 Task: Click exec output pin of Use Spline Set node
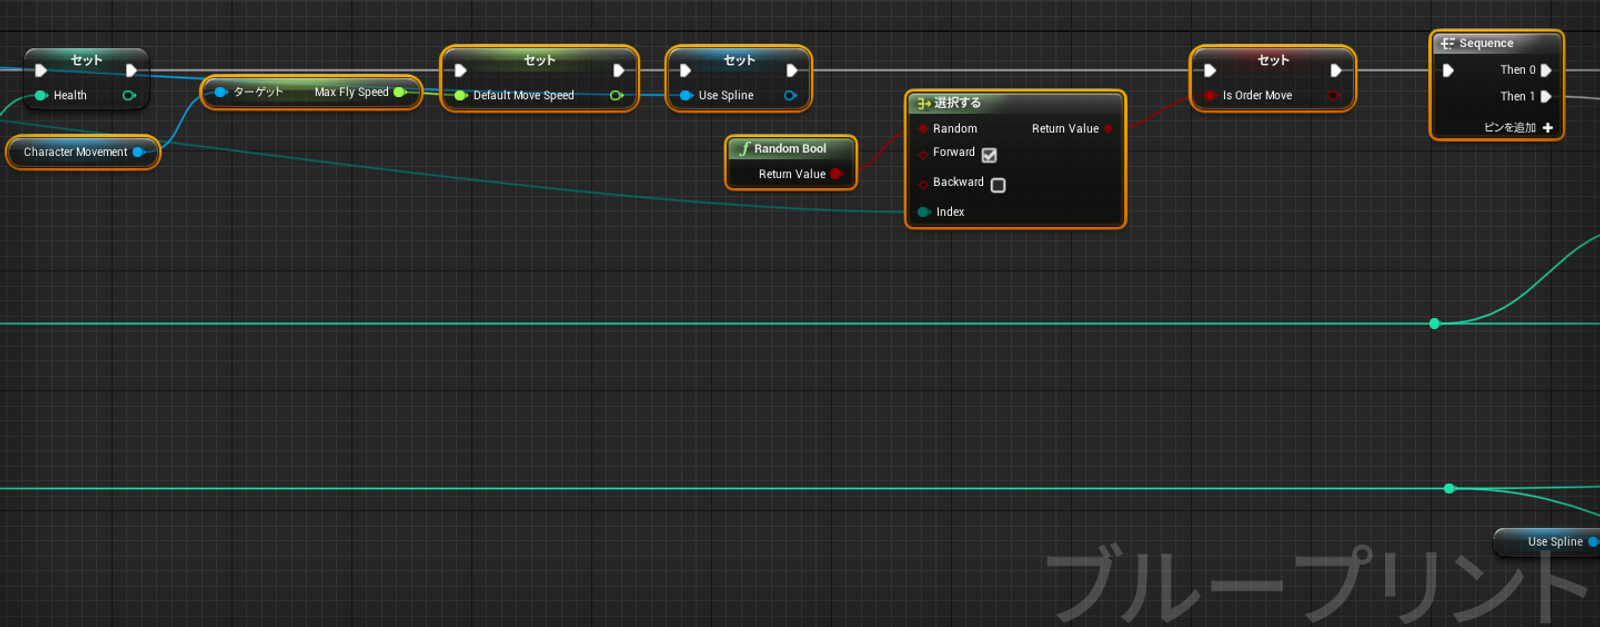[792, 70]
